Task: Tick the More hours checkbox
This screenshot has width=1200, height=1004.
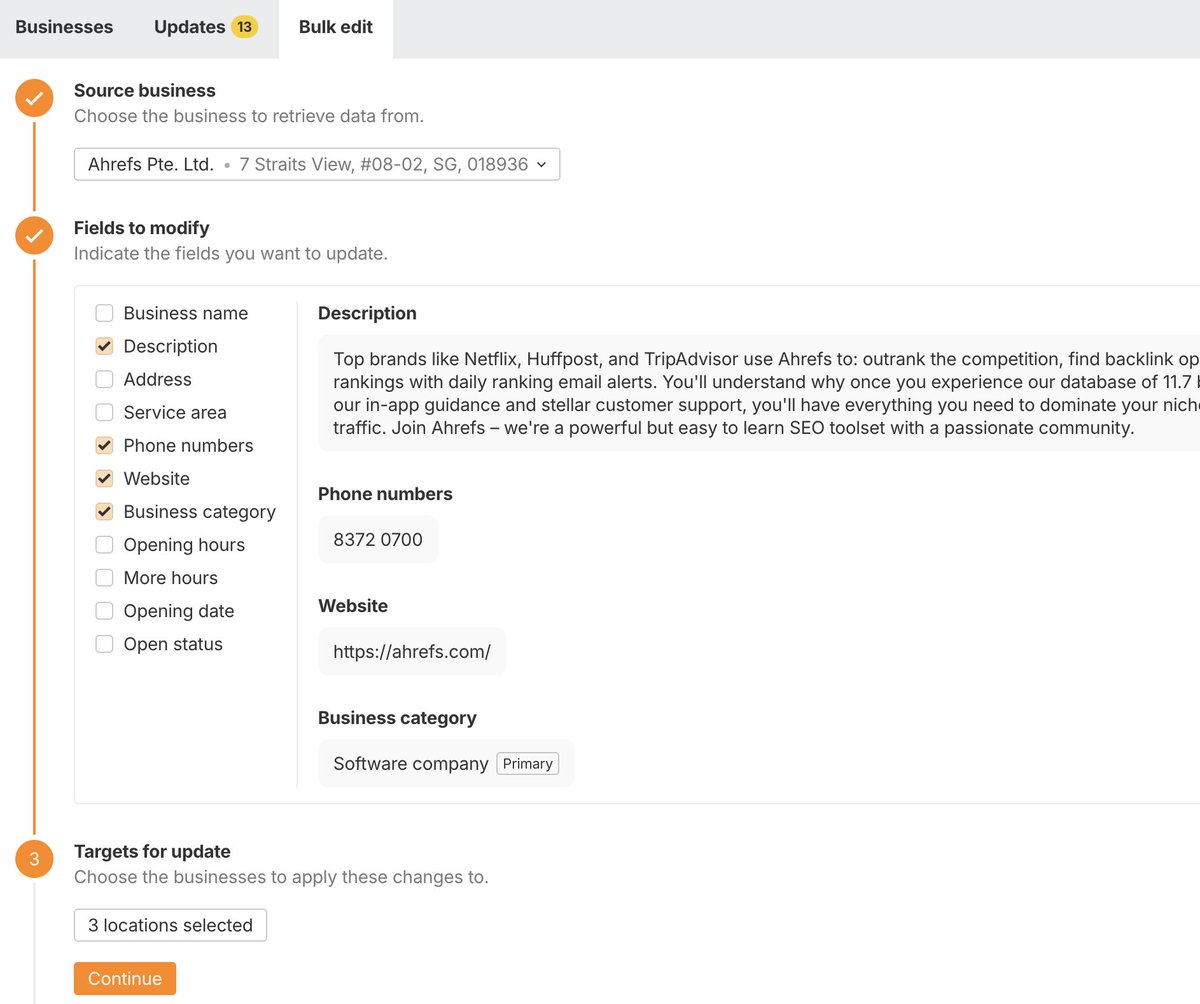Action: 104,577
